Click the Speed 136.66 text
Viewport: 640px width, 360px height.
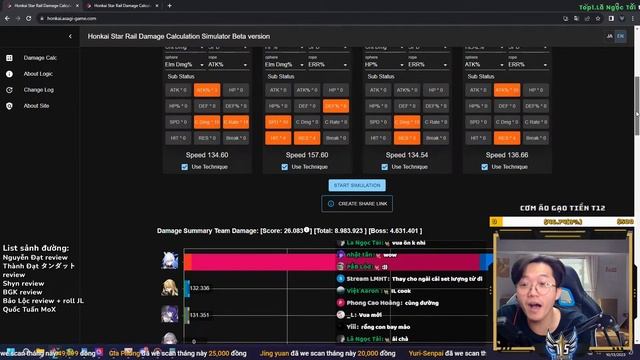(x=507, y=155)
